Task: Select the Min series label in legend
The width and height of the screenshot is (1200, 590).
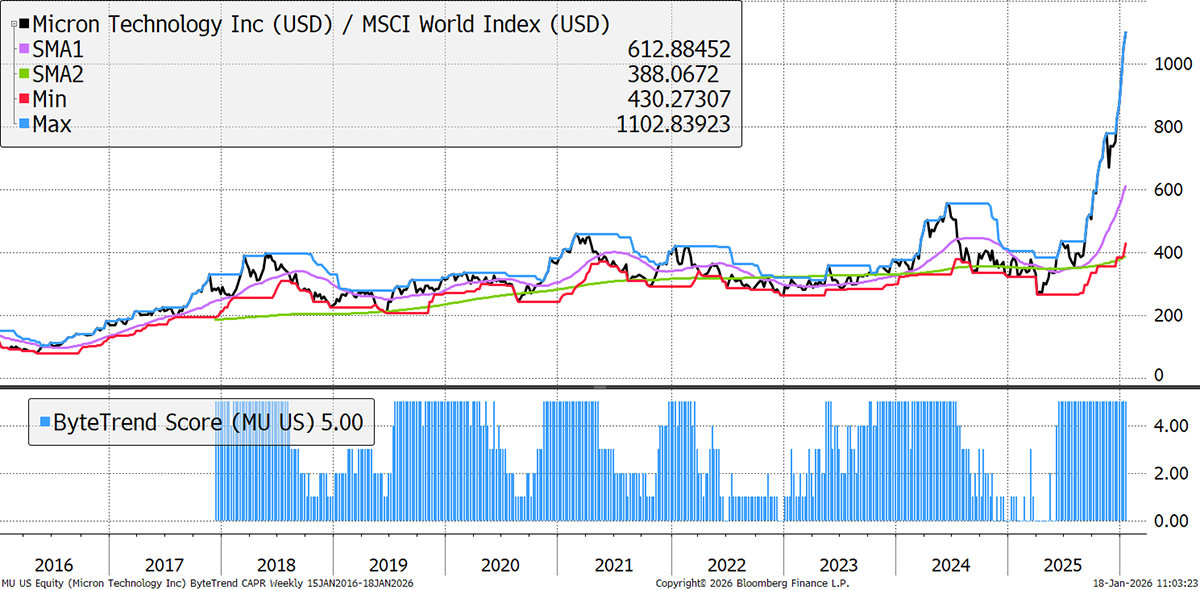Action: (x=54, y=98)
